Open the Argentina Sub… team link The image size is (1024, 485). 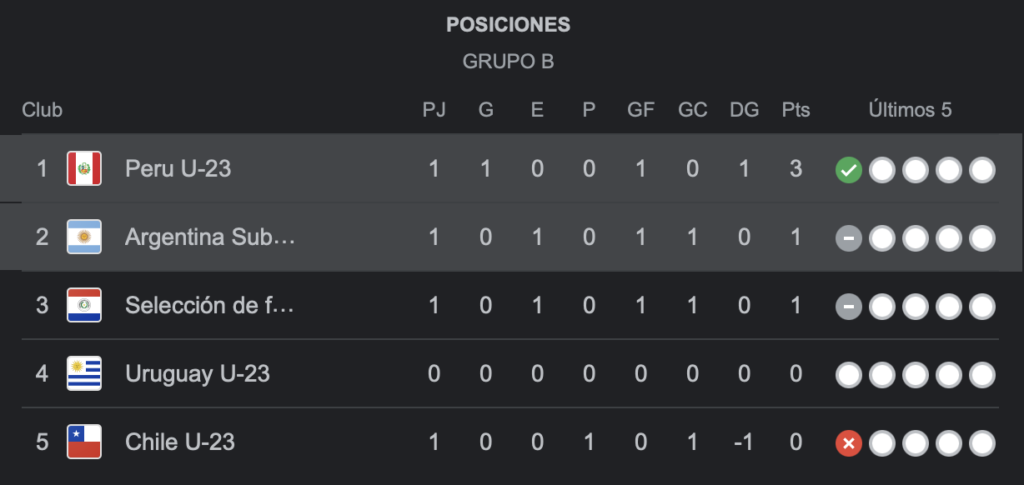tap(210, 237)
